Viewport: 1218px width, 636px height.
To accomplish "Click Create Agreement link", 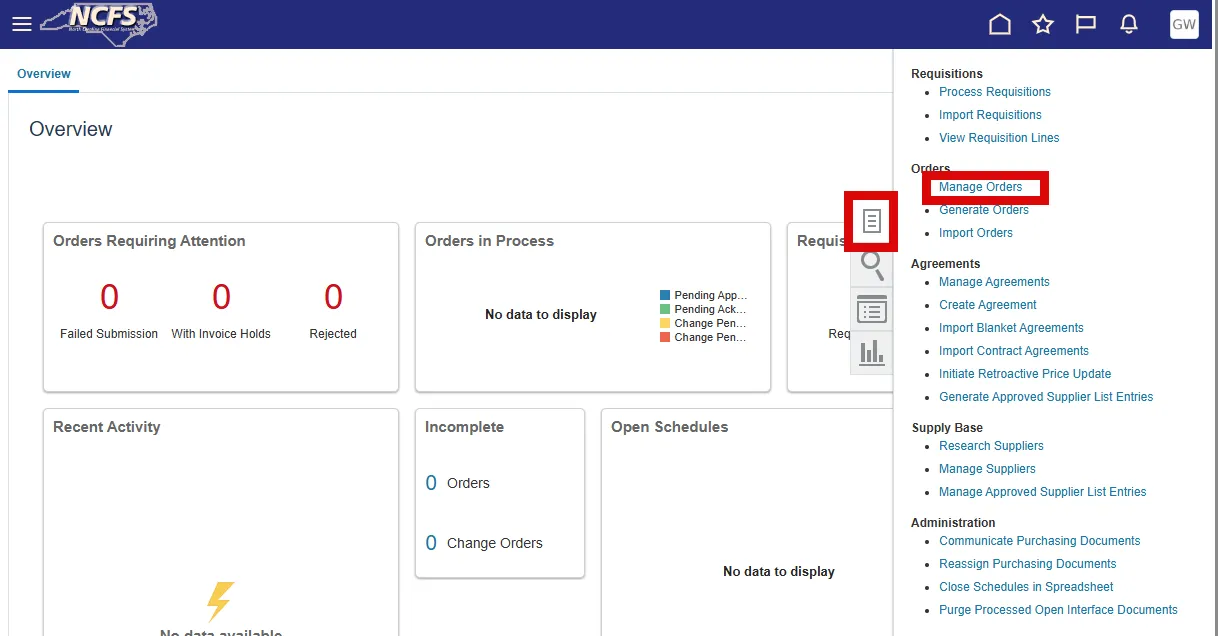I will pyautogui.click(x=988, y=305).
